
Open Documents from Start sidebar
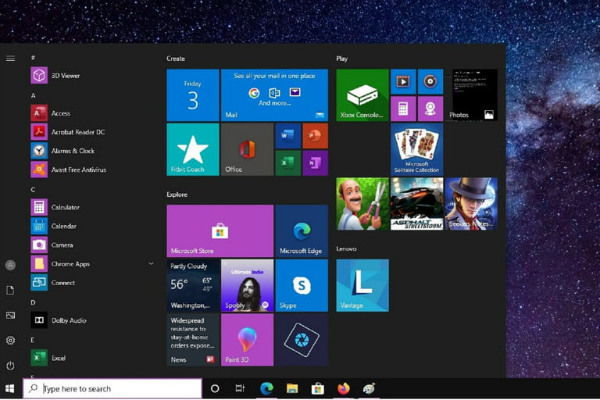click(10, 290)
